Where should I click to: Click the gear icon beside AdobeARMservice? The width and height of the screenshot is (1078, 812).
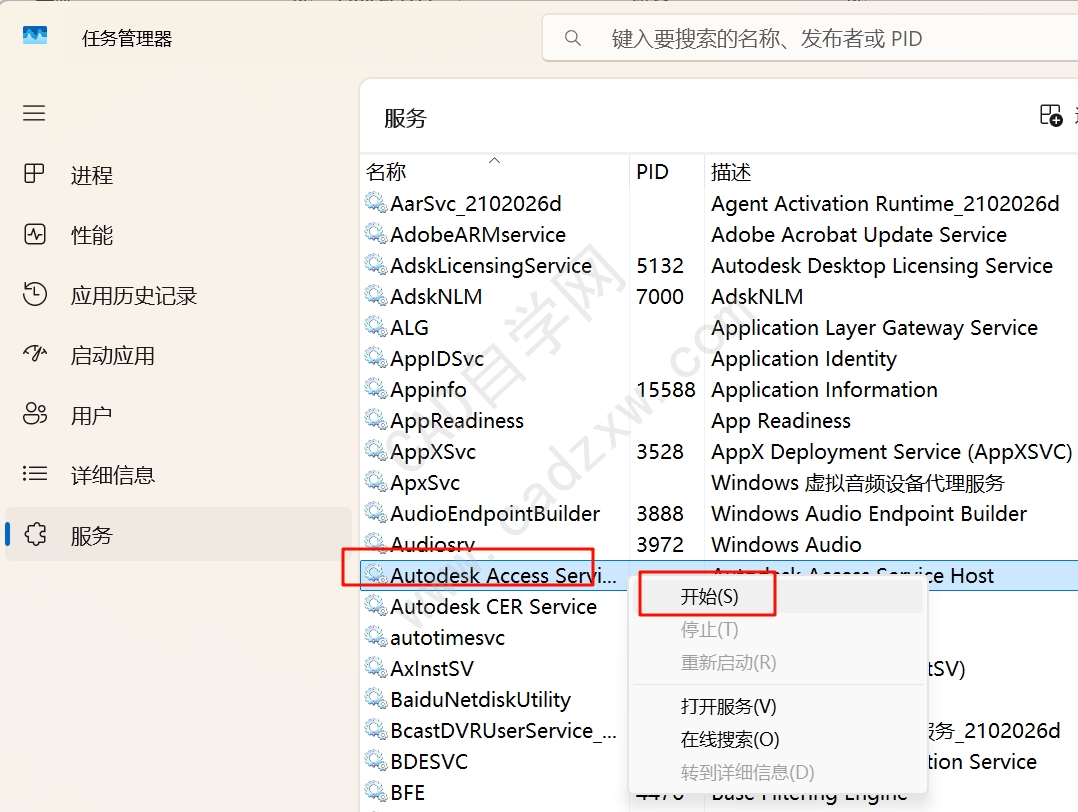point(375,234)
